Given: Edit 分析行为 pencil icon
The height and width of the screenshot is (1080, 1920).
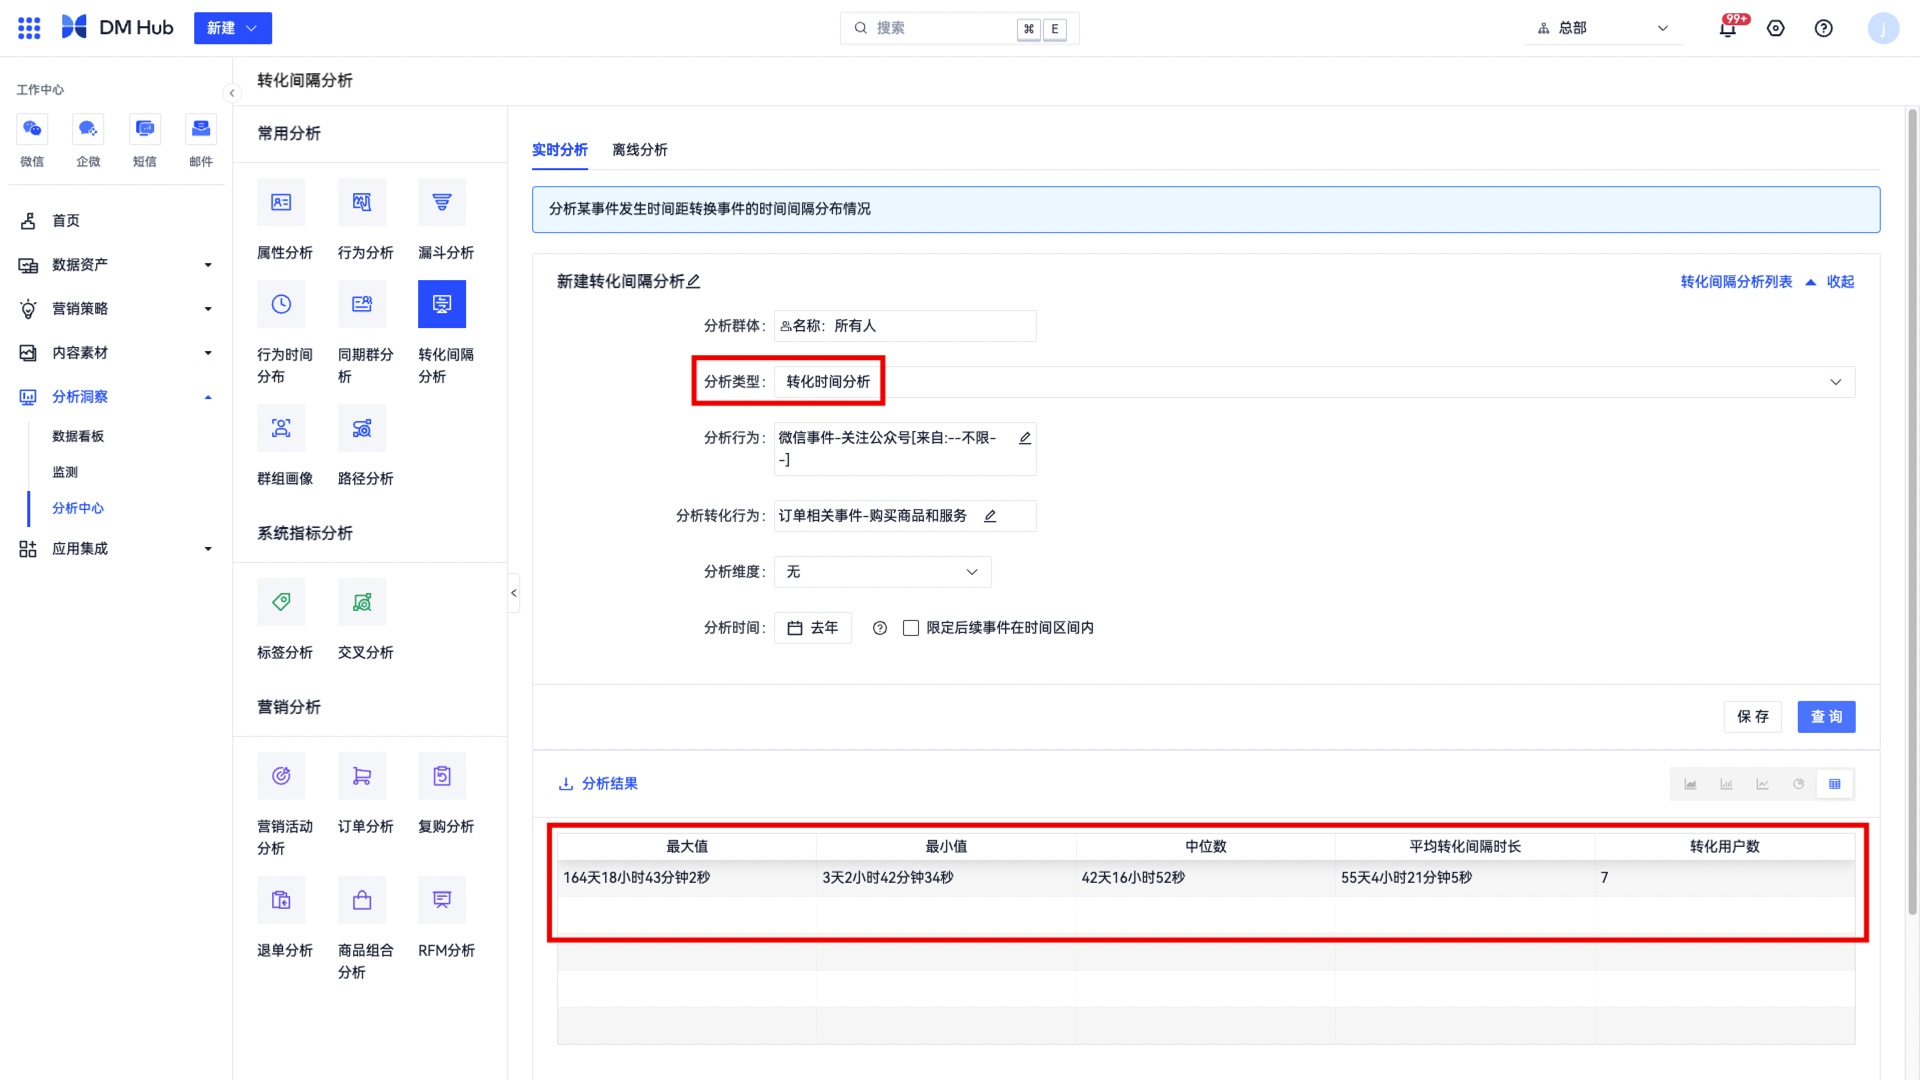Looking at the screenshot, I should click(x=1025, y=438).
